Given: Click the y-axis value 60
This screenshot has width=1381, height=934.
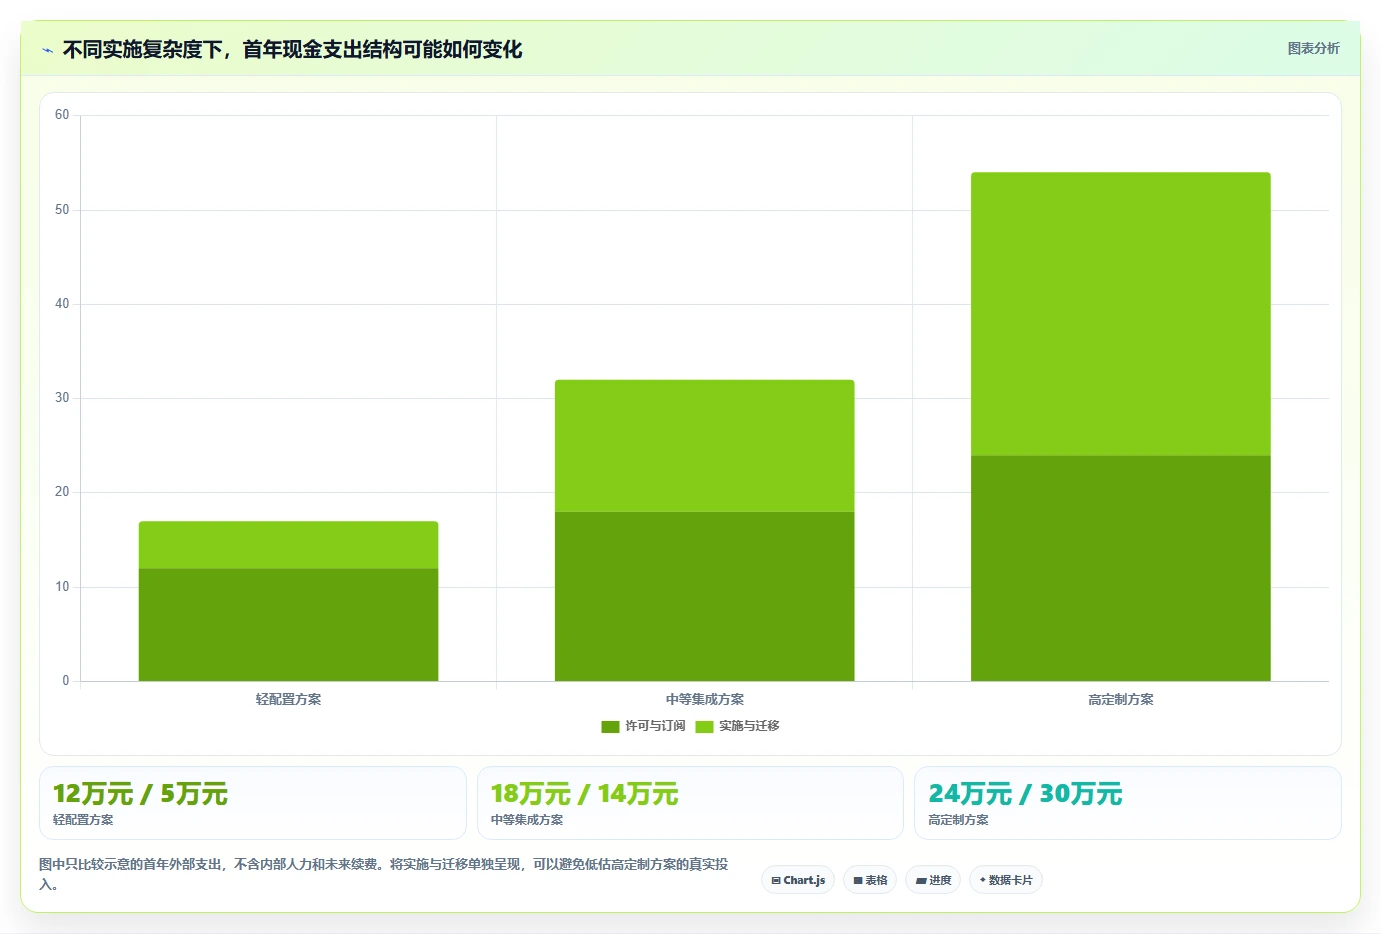Looking at the screenshot, I should [62, 115].
